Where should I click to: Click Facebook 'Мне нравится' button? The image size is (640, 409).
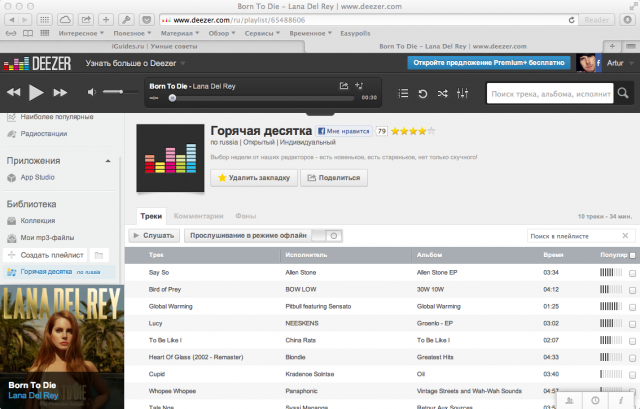[x=344, y=131]
